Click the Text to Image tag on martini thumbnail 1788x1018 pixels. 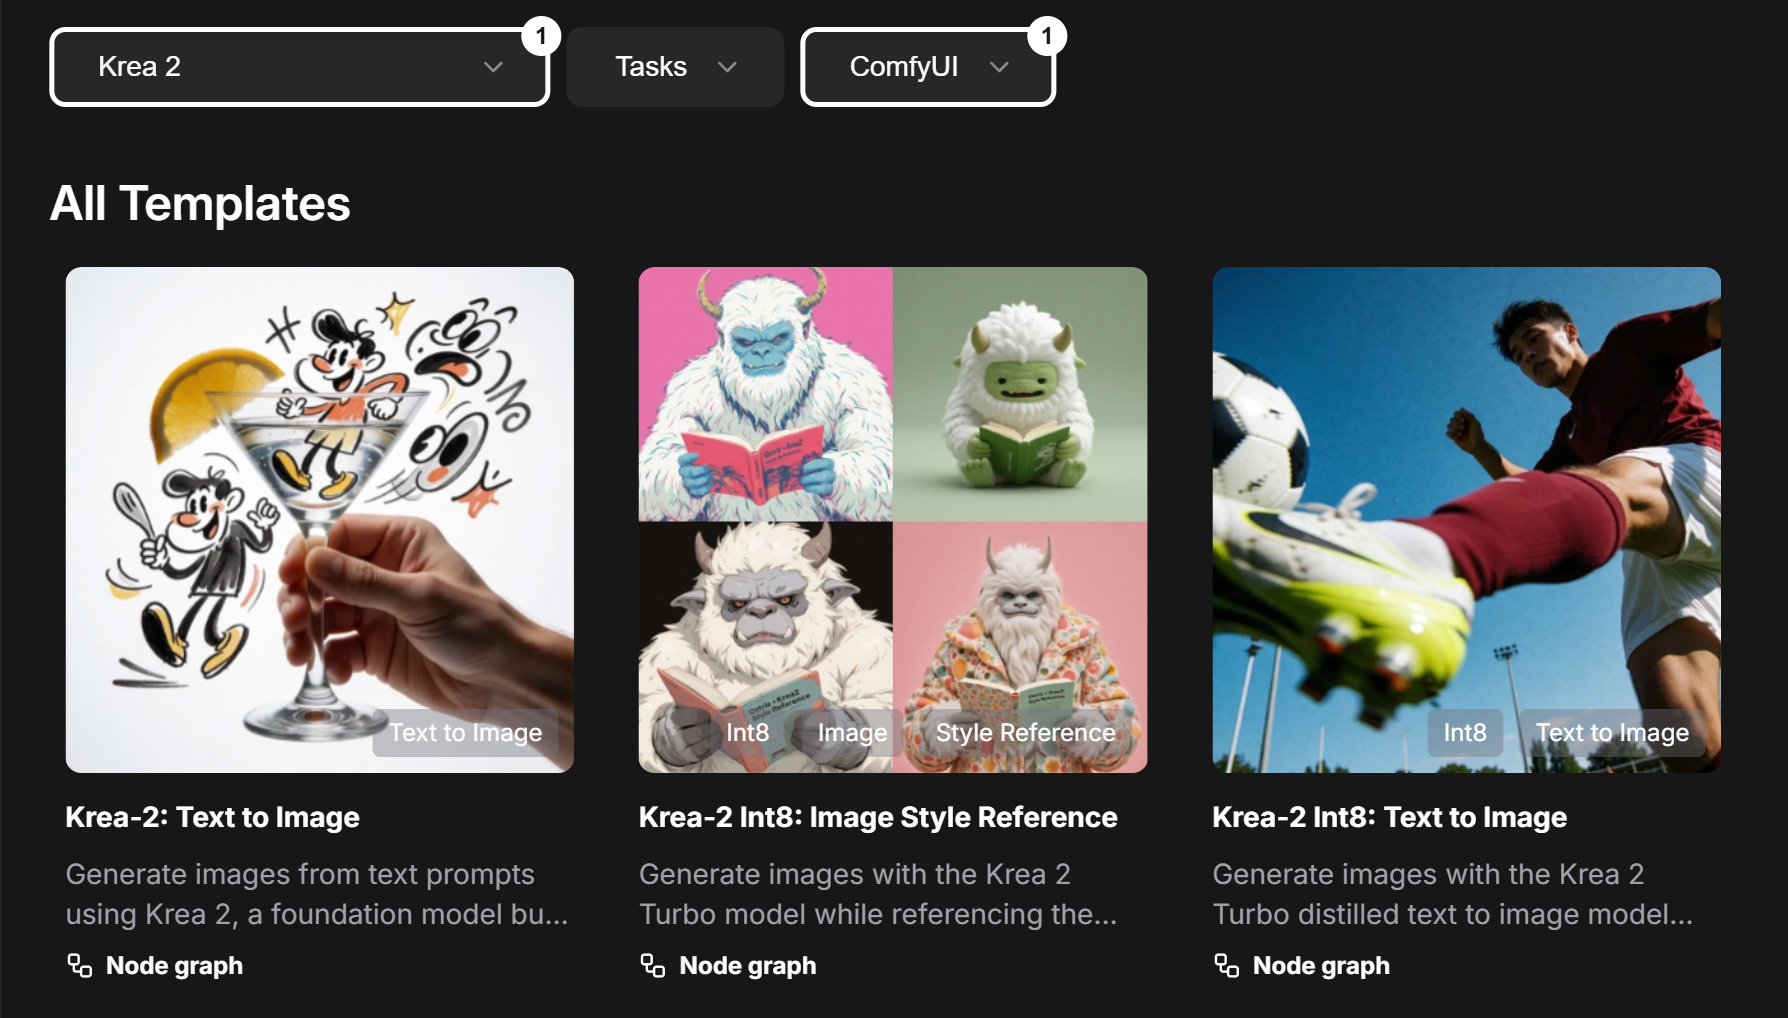click(466, 733)
